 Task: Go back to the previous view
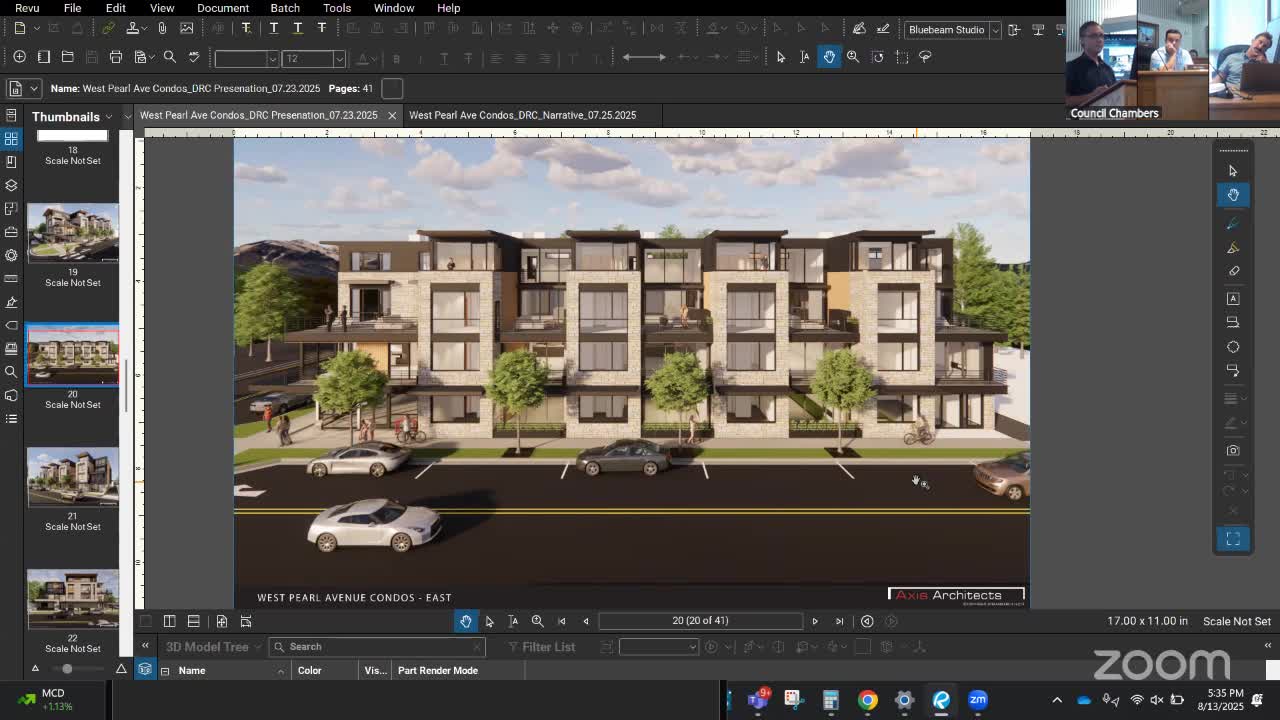tap(867, 621)
